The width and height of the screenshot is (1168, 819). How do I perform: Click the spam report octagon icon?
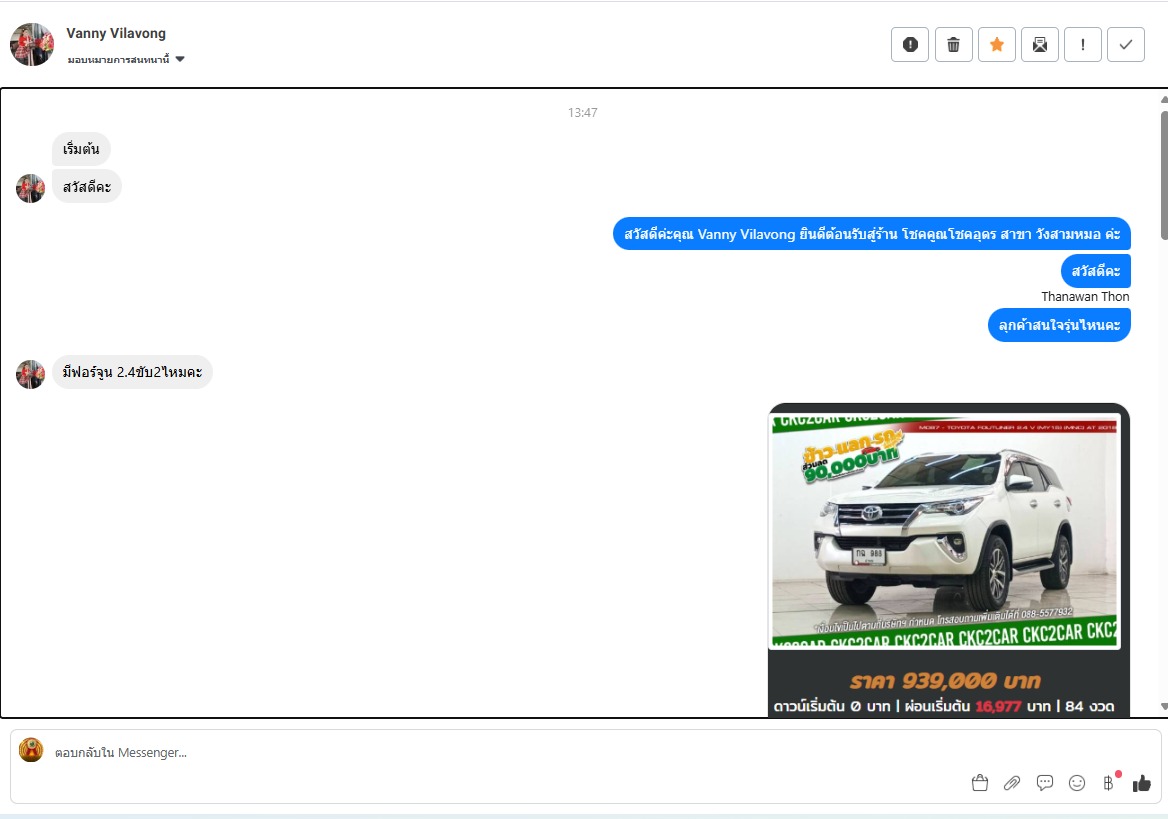click(910, 44)
